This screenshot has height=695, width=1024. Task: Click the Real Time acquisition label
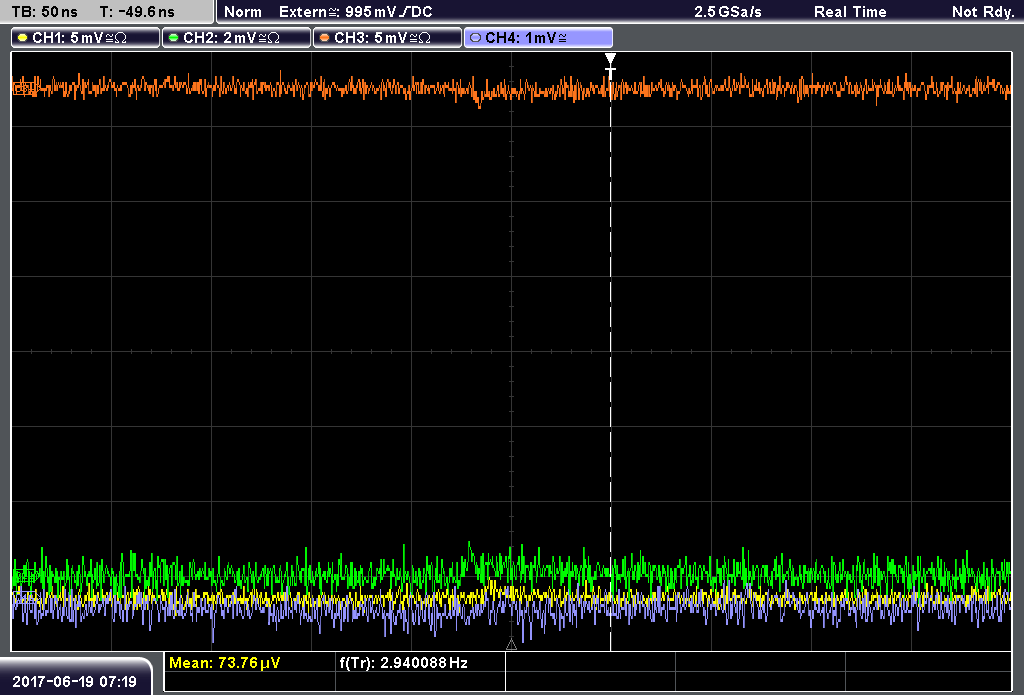point(850,12)
